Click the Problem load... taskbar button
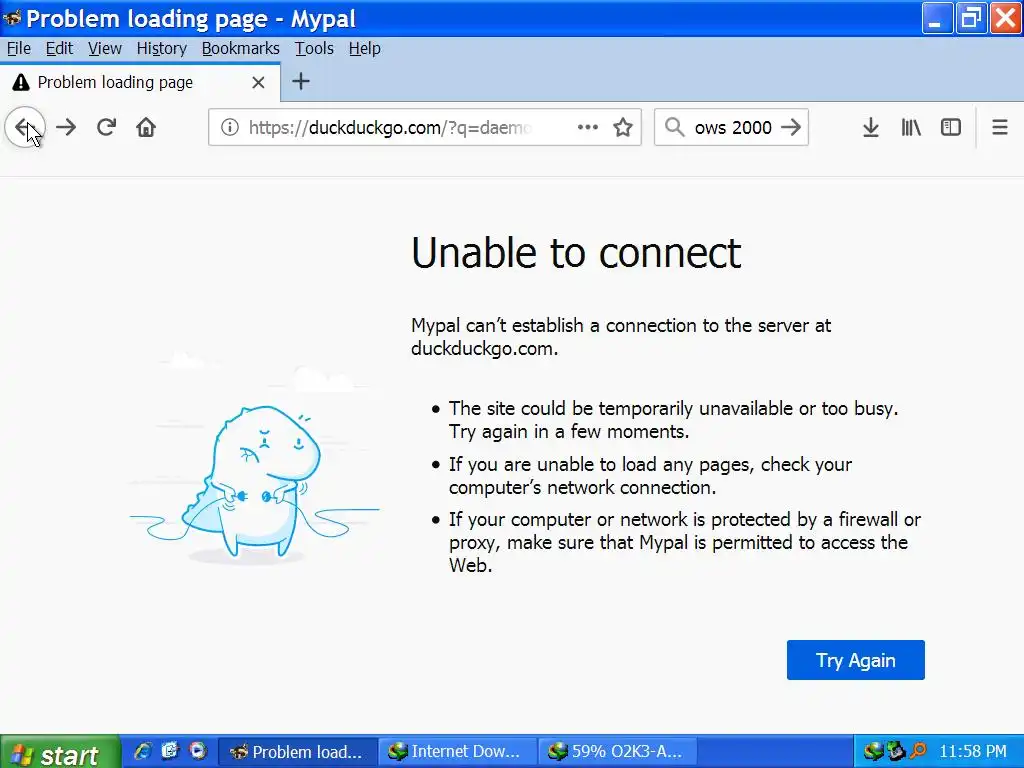 point(298,752)
